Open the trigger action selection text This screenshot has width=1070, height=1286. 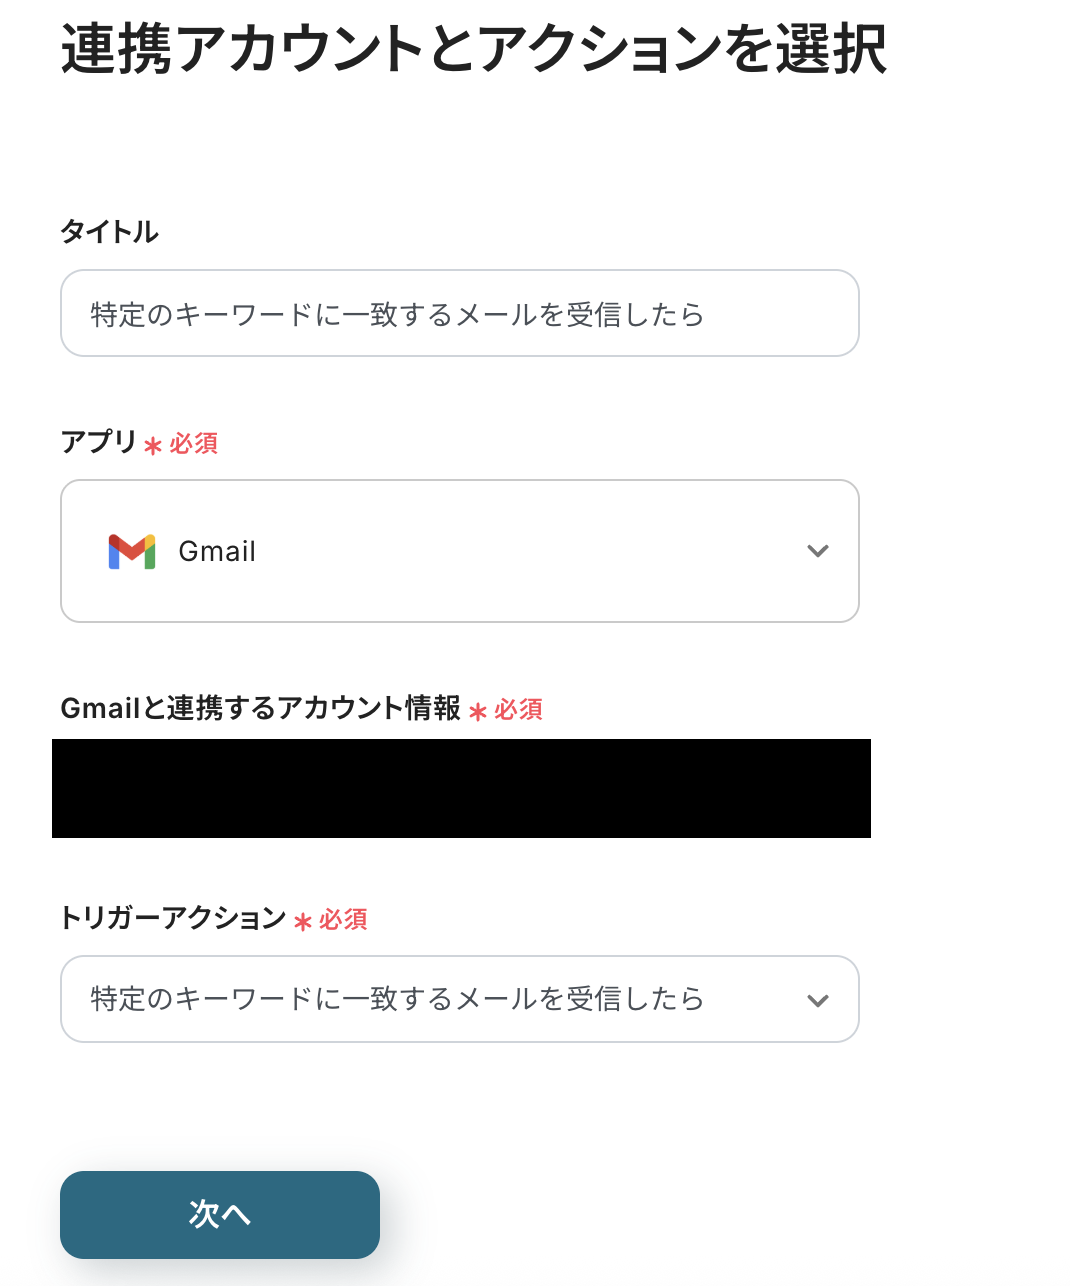(397, 999)
